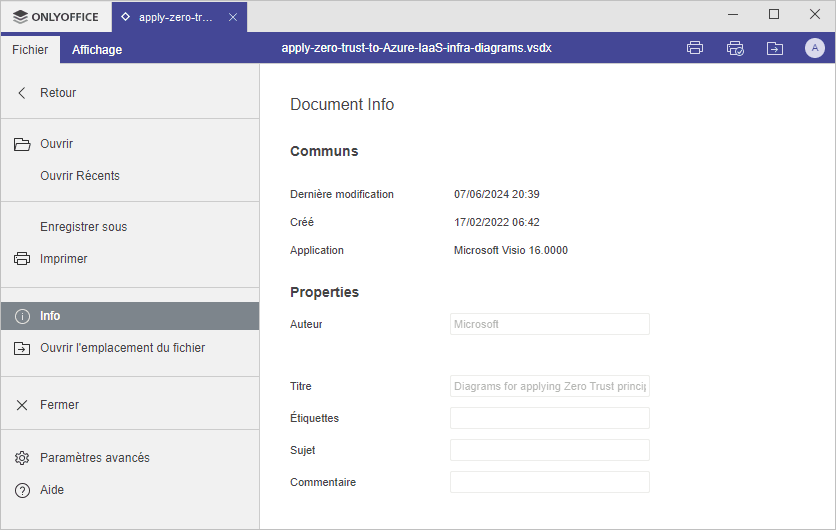Go back via Retour
Viewport: 836px width, 530px height.
130,93
